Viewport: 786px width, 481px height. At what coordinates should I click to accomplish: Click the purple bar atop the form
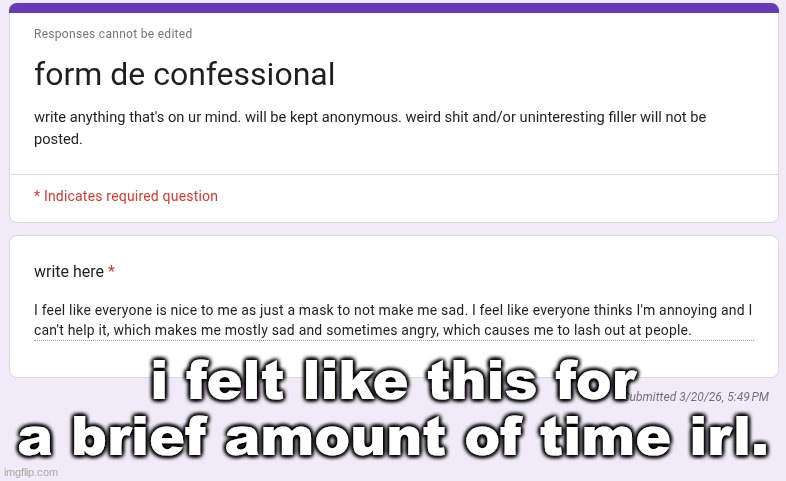tap(393, 8)
